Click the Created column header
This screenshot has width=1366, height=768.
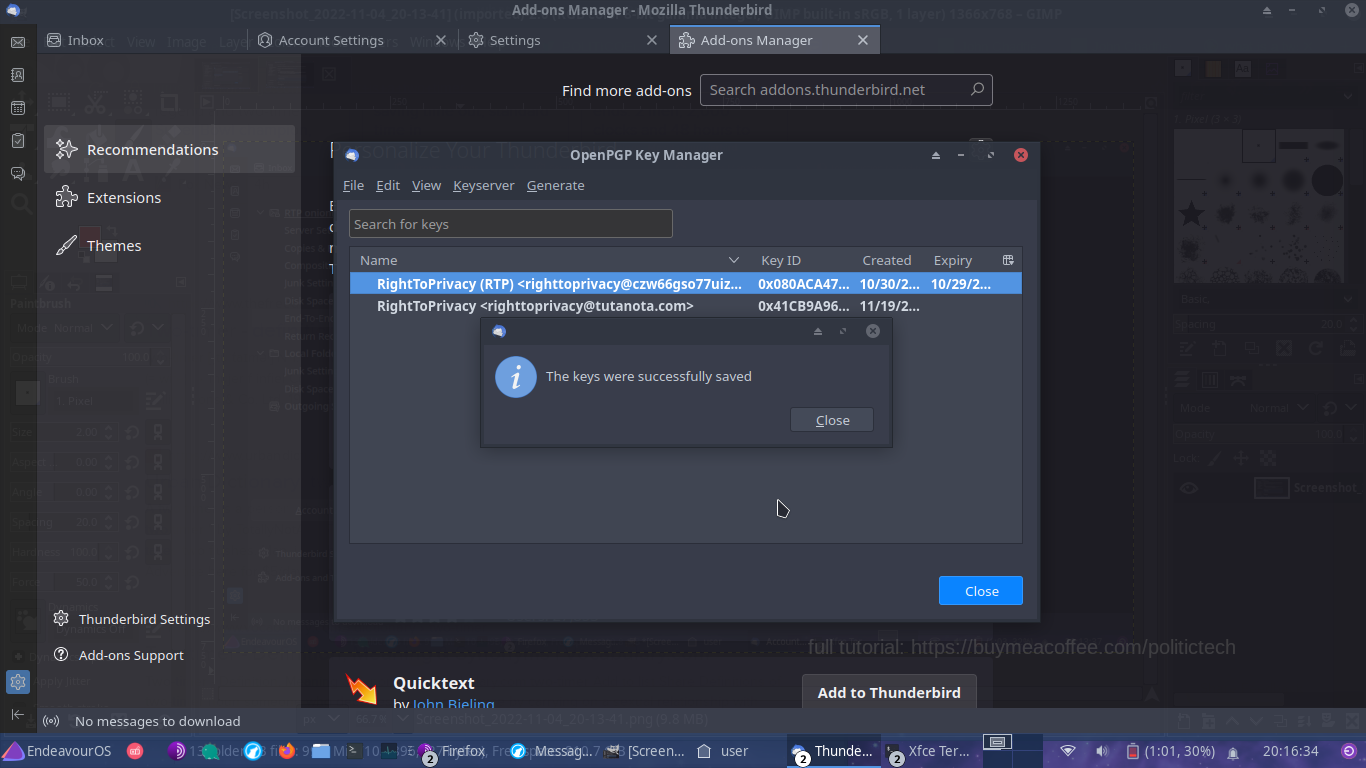[x=887, y=260]
